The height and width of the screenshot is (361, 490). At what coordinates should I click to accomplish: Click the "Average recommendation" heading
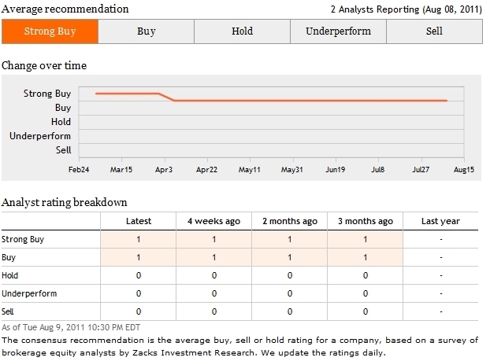[x=65, y=9]
